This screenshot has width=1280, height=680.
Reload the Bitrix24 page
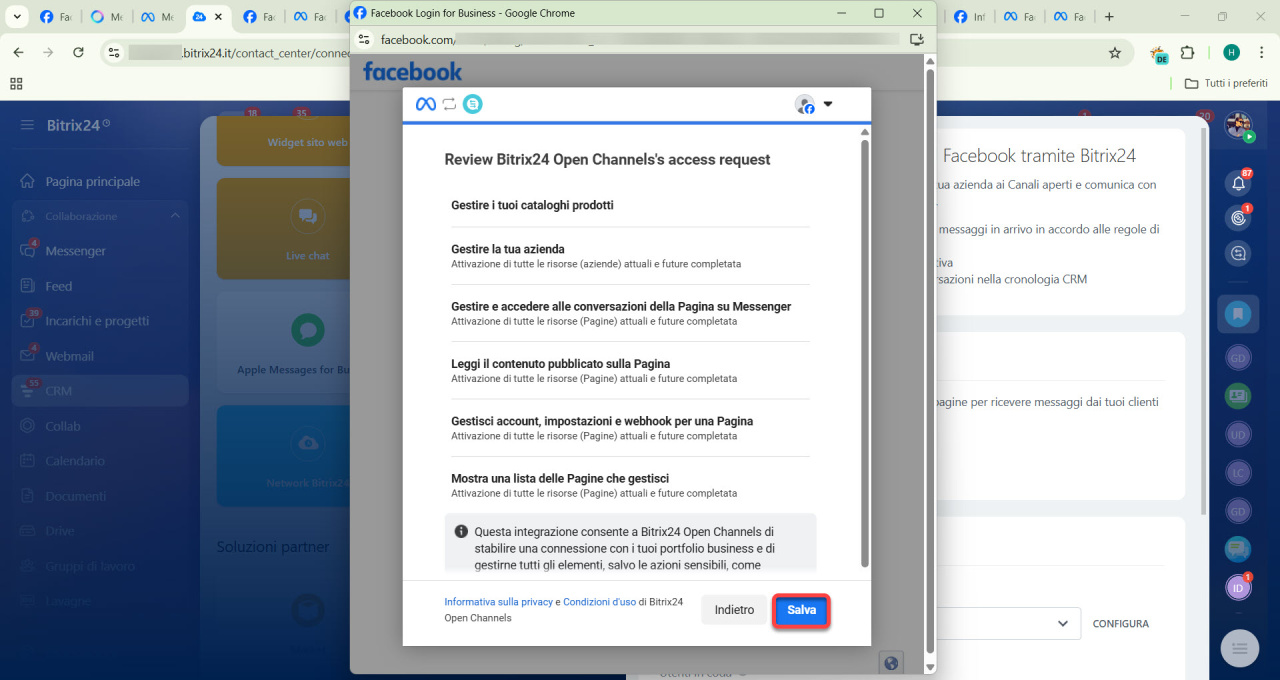pyautogui.click(x=78, y=53)
